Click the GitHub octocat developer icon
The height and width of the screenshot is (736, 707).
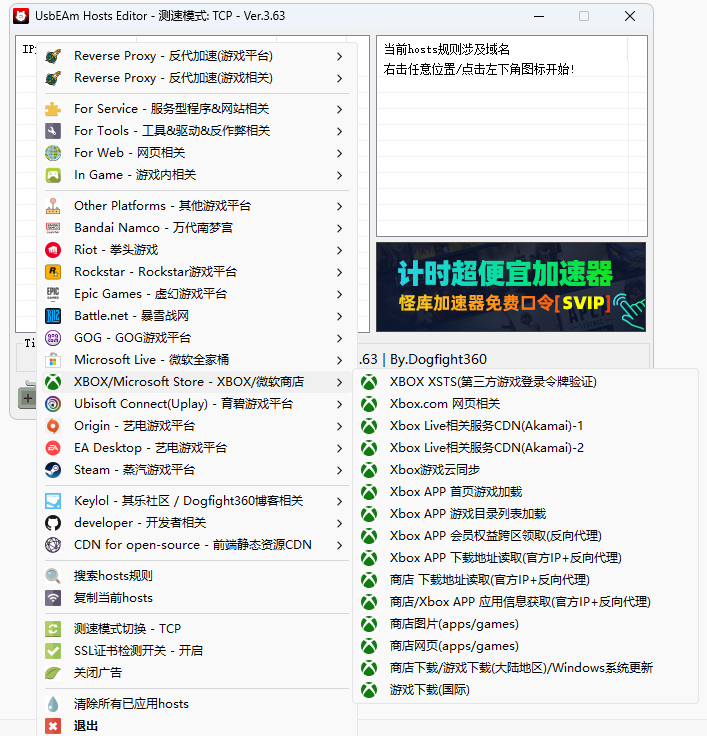53,523
